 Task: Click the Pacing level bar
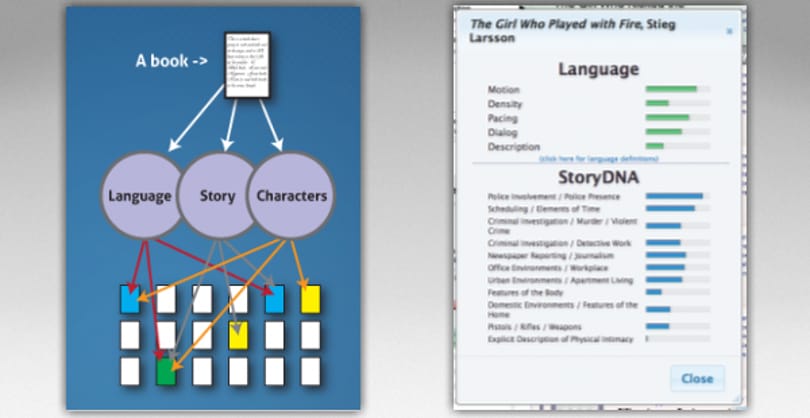pos(677,118)
